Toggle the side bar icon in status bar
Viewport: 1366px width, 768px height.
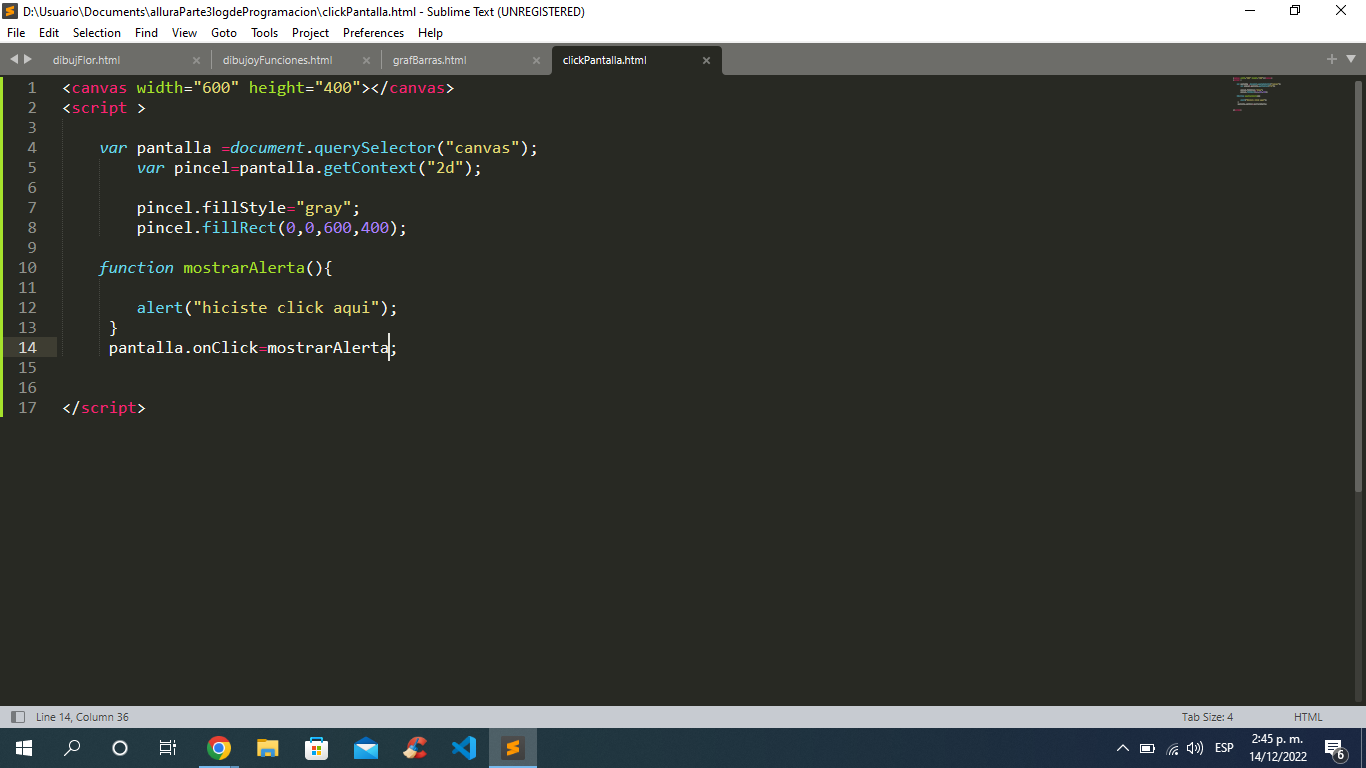[17, 717]
